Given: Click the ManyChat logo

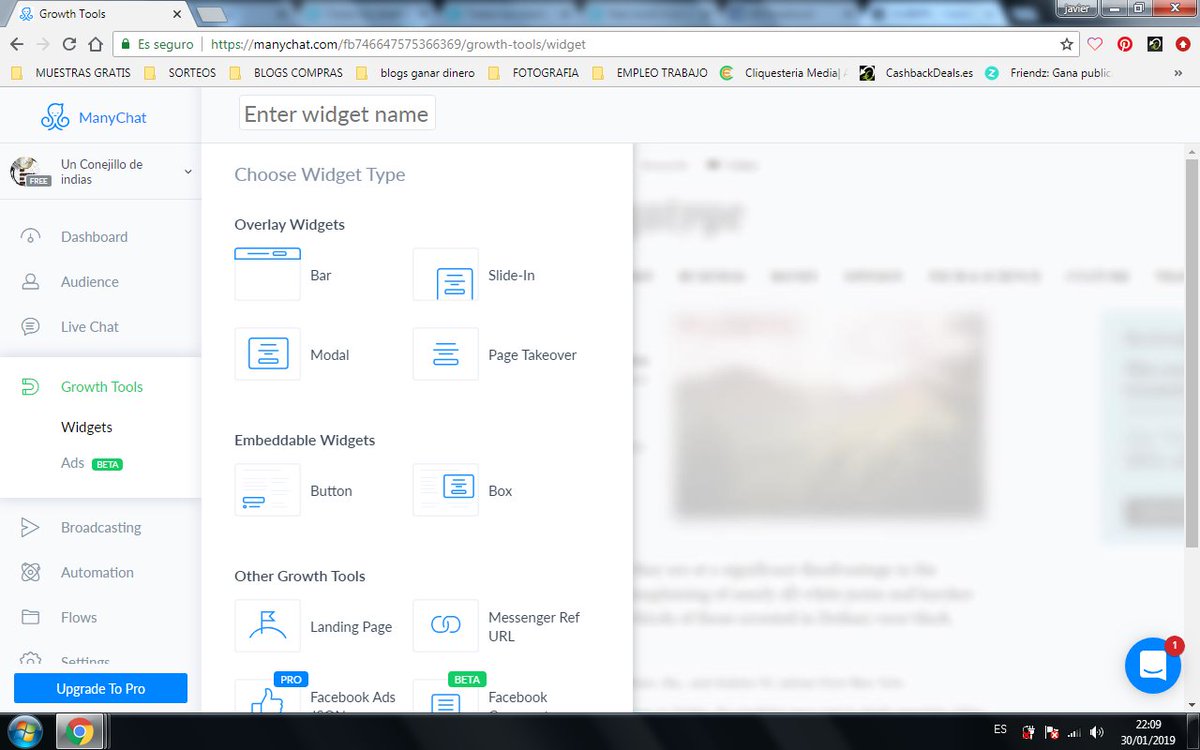Looking at the screenshot, I should (93, 117).
